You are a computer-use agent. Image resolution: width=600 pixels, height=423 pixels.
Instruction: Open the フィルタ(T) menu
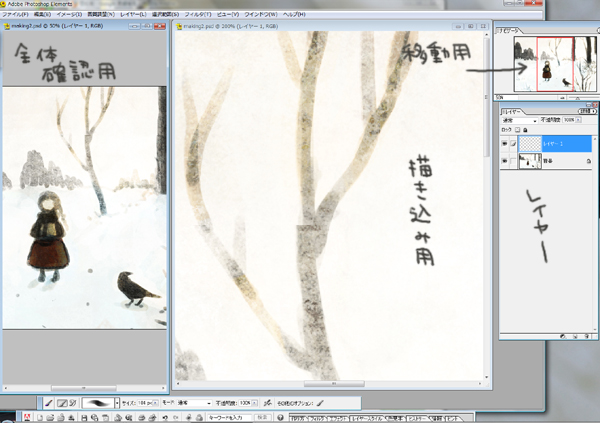(x=198, y=15)
